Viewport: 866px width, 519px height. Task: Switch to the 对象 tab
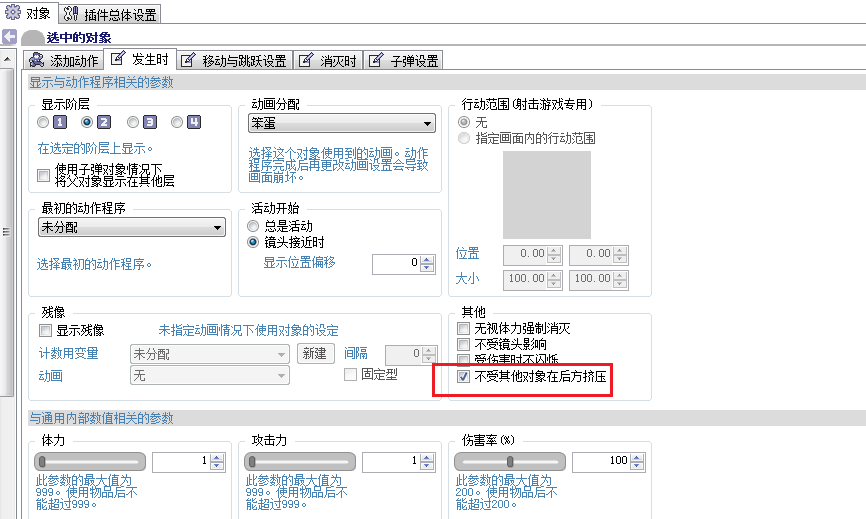[28, 13]
